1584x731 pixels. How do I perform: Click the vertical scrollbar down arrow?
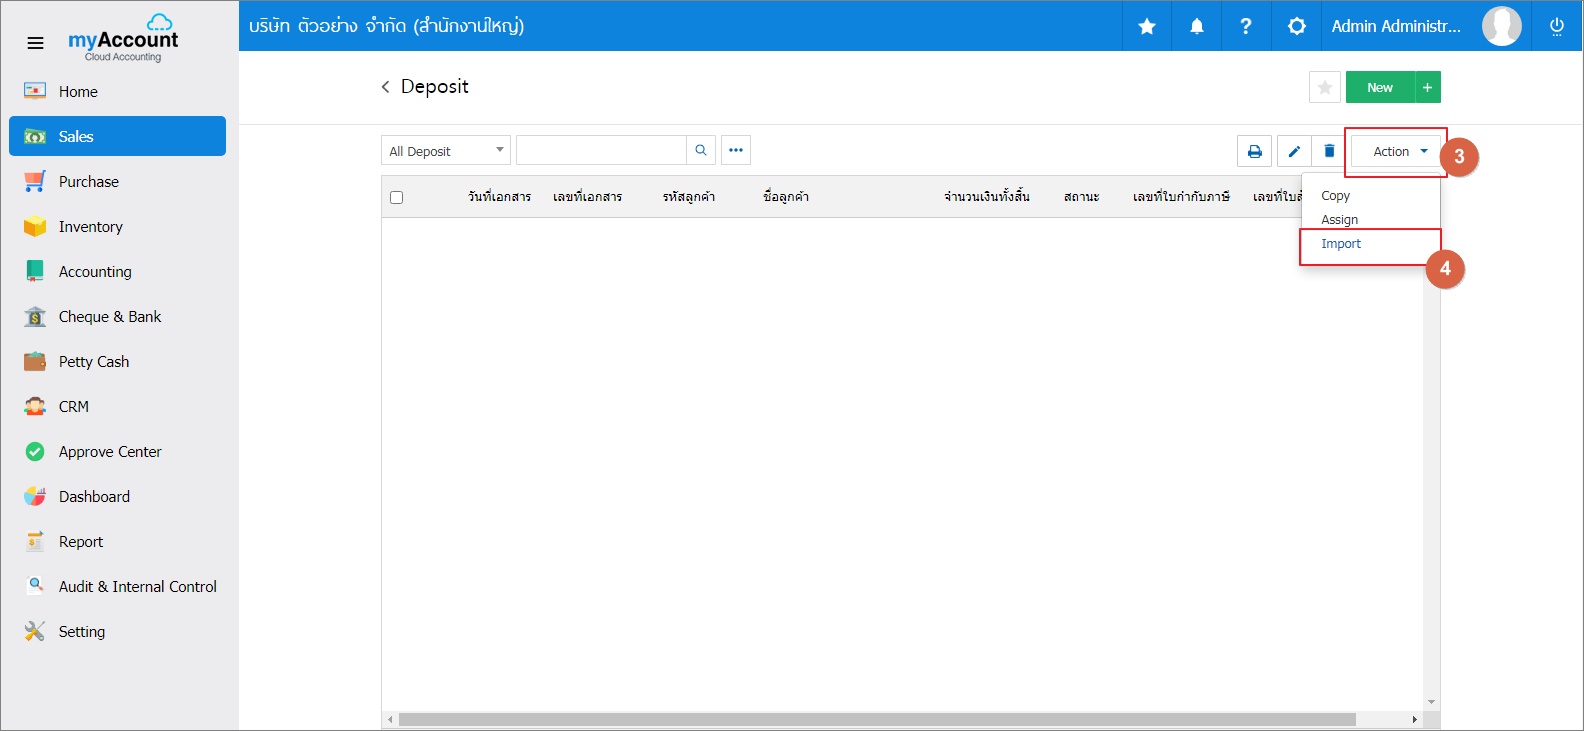[1432, 702]
